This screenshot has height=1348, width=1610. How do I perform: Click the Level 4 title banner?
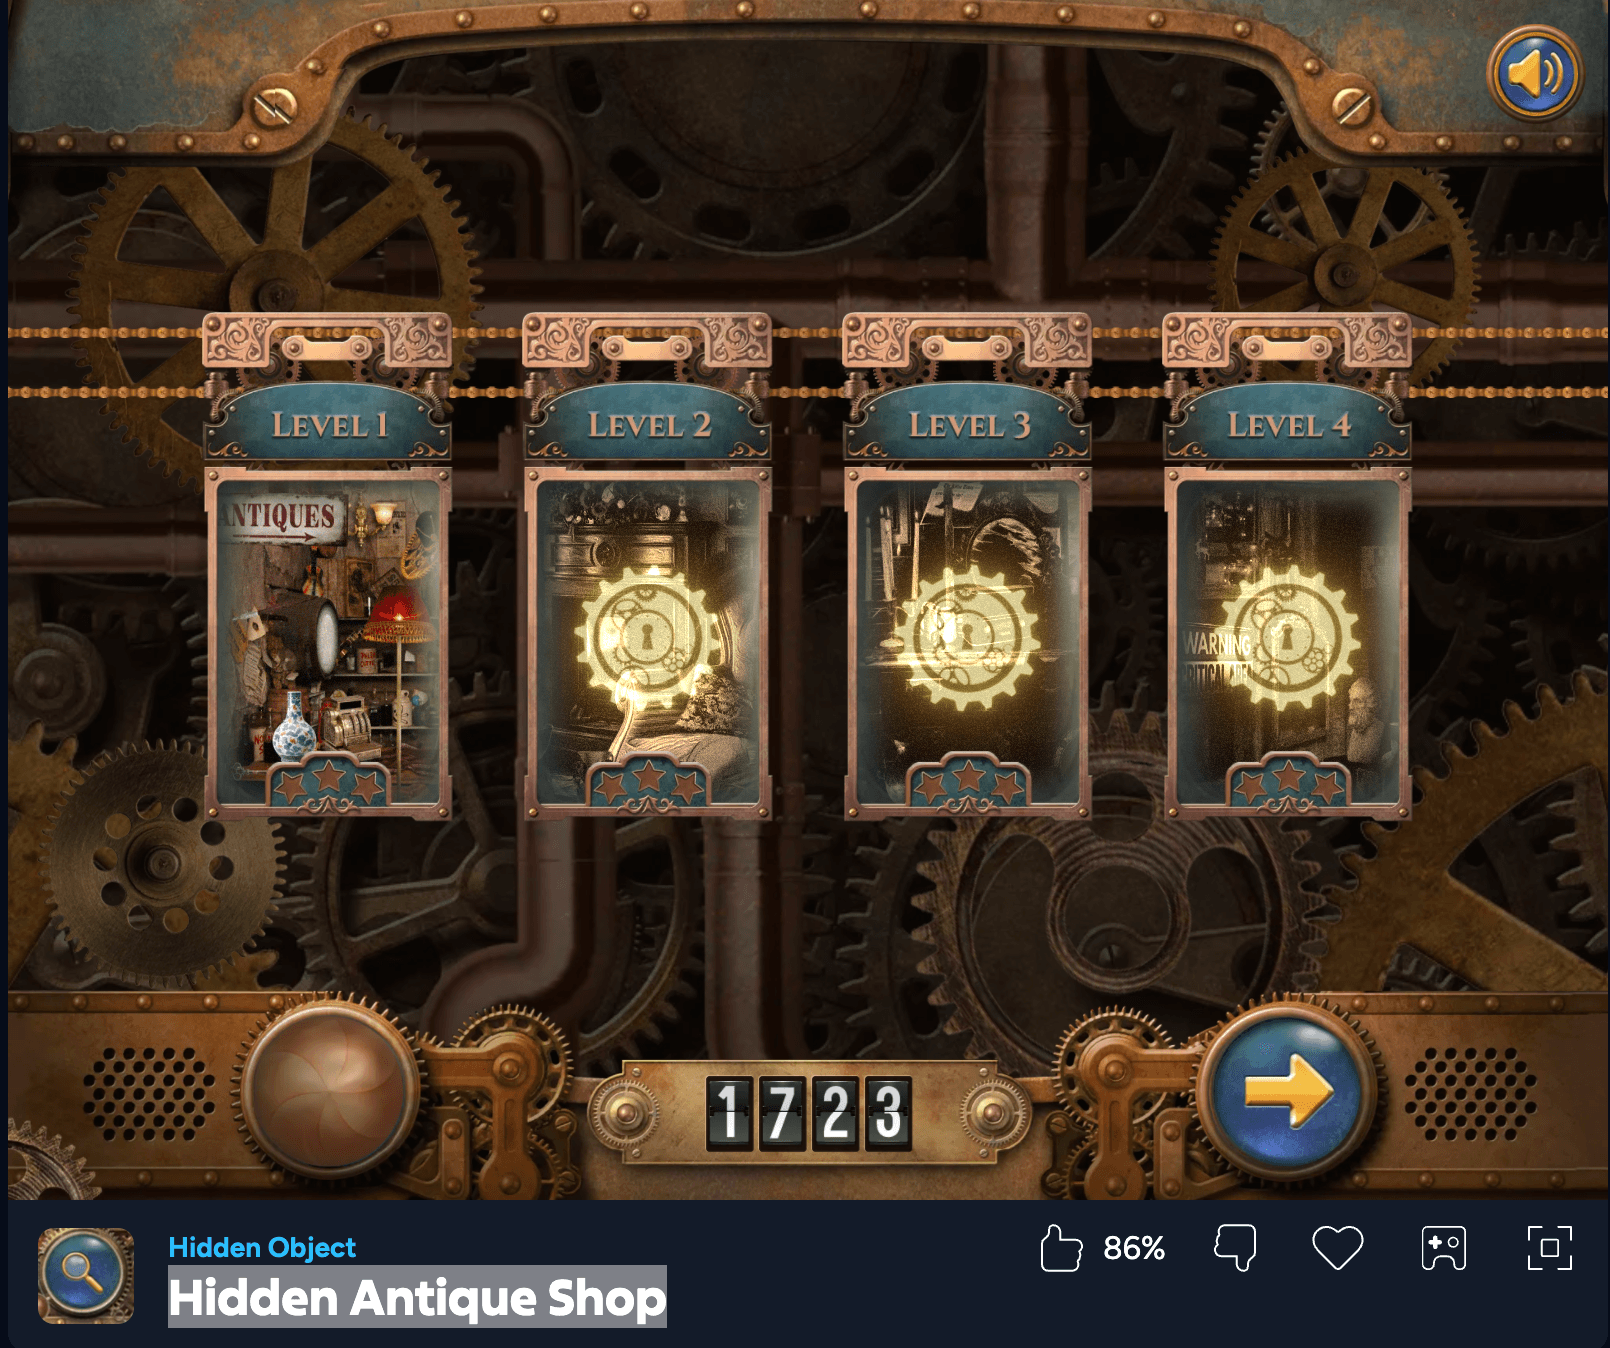click(1288, 425)
